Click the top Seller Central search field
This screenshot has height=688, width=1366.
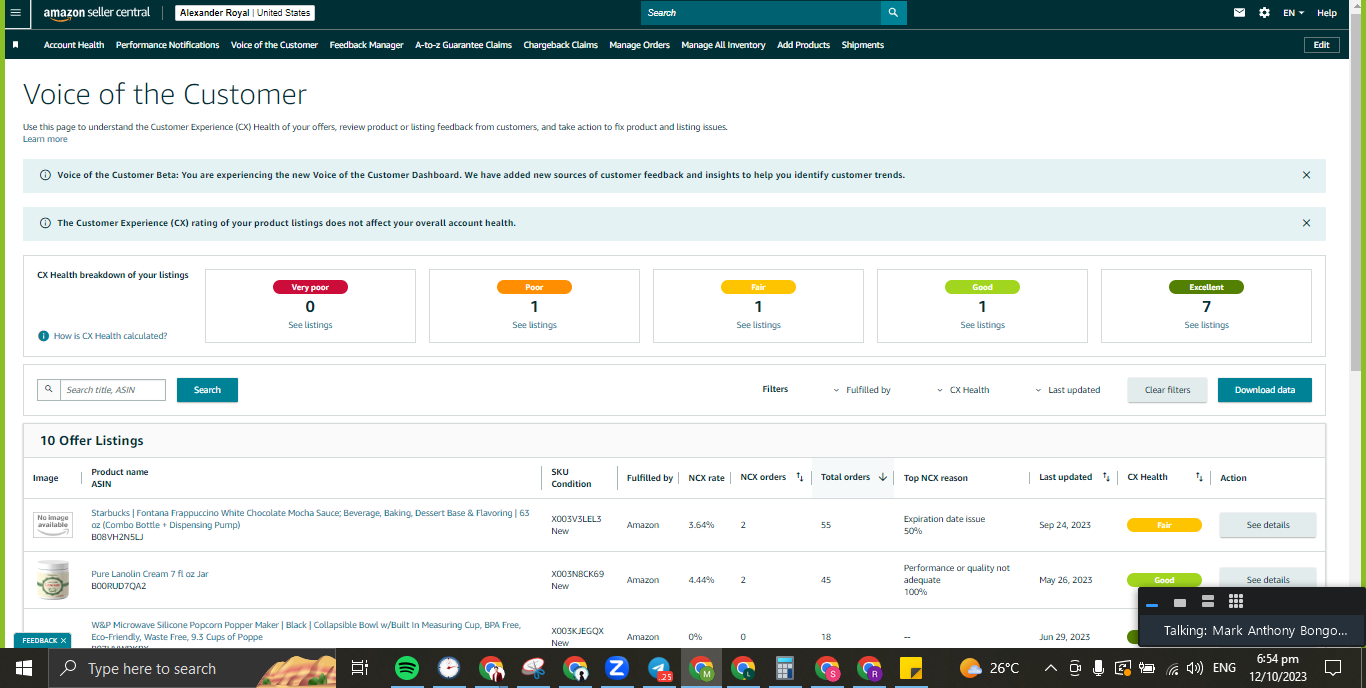click(761, 13)
